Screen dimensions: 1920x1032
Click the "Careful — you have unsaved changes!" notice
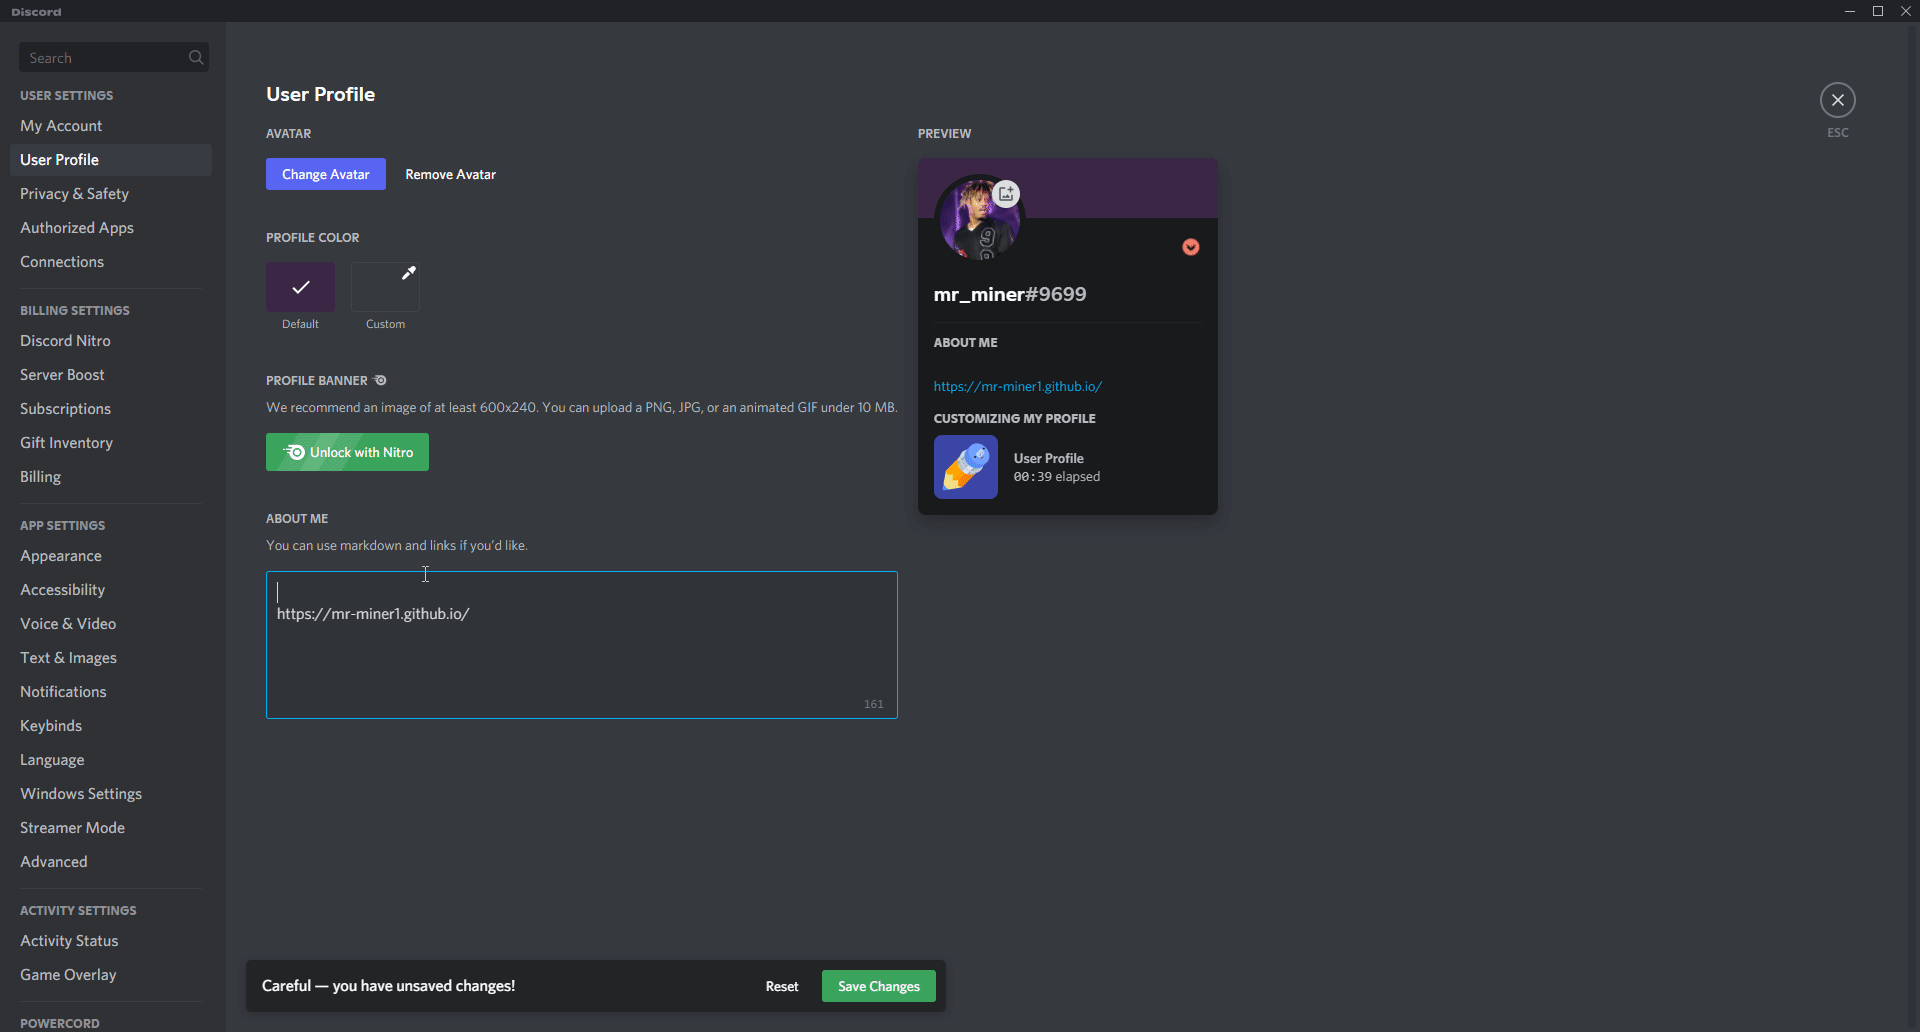point(389,986)
